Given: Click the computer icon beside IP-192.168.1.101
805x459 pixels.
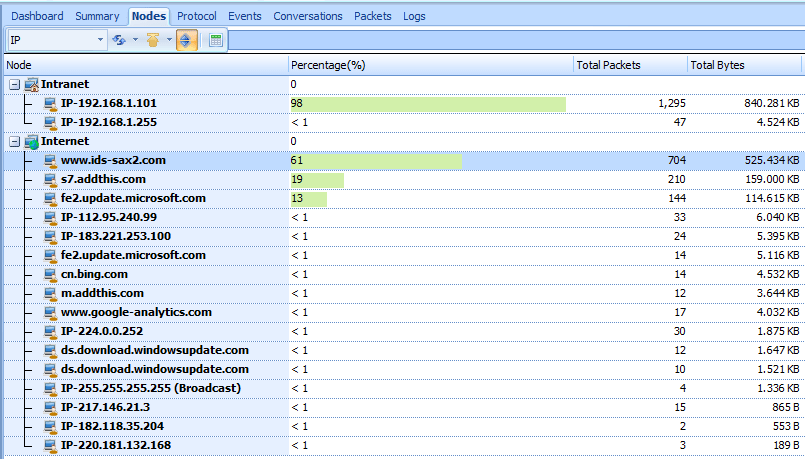Looking at the screenshot, I should (x=50, y=104).
